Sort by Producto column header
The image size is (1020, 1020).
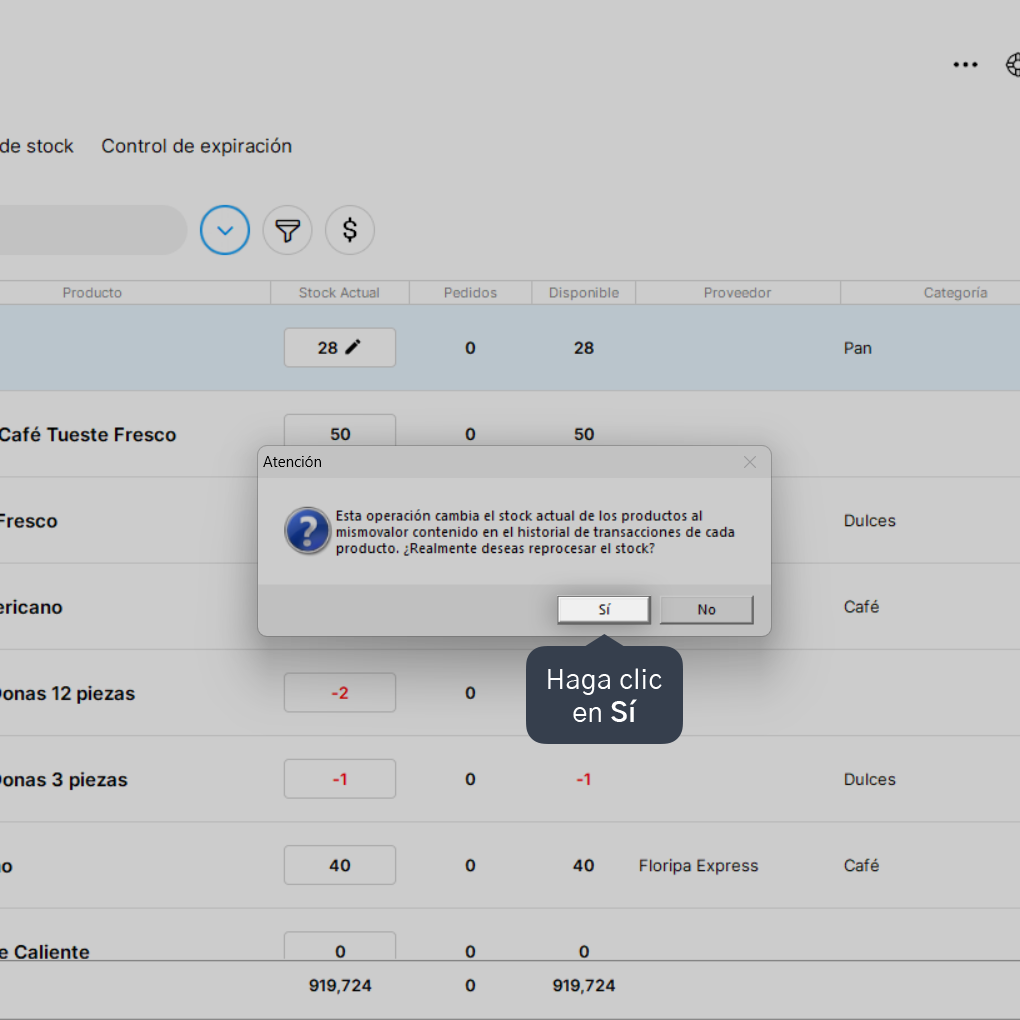click(x=92, y=293)
